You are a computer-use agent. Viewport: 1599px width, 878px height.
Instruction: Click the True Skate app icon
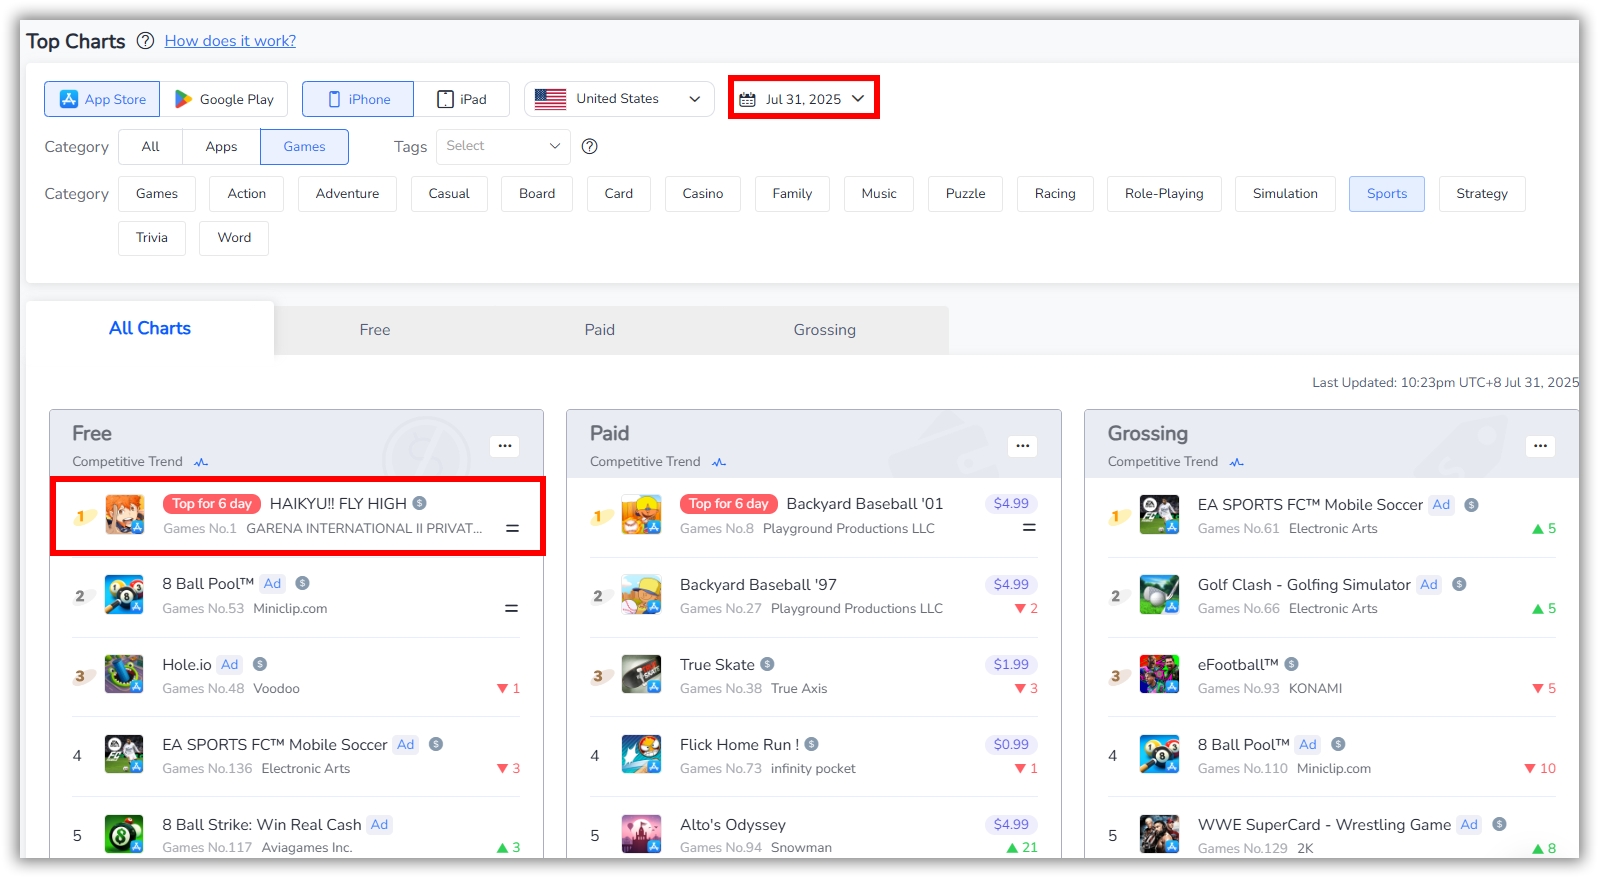641,674
